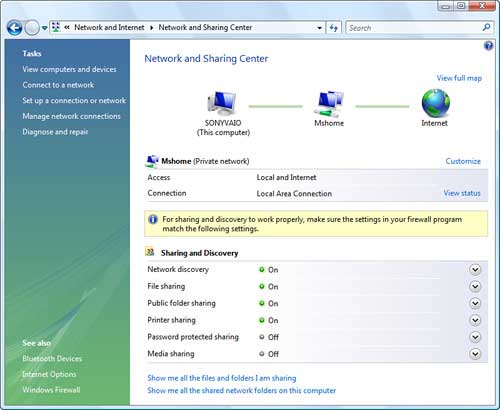Screen dimensions: 500x410
Task: Expand Public folder sharing settings chevron
Action: point(475,303)
